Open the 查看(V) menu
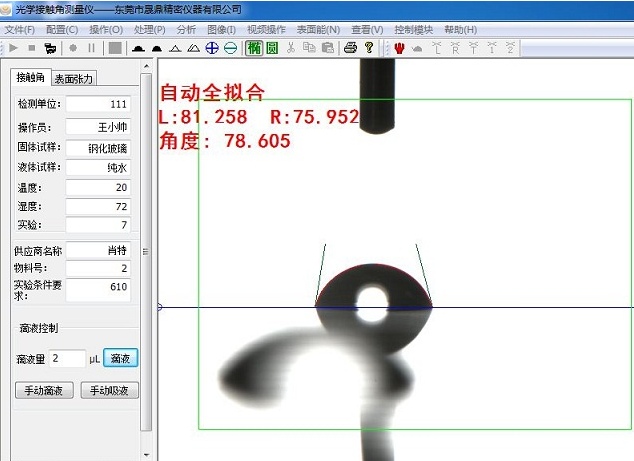634x461 pixels. click(x=367, y=30)
